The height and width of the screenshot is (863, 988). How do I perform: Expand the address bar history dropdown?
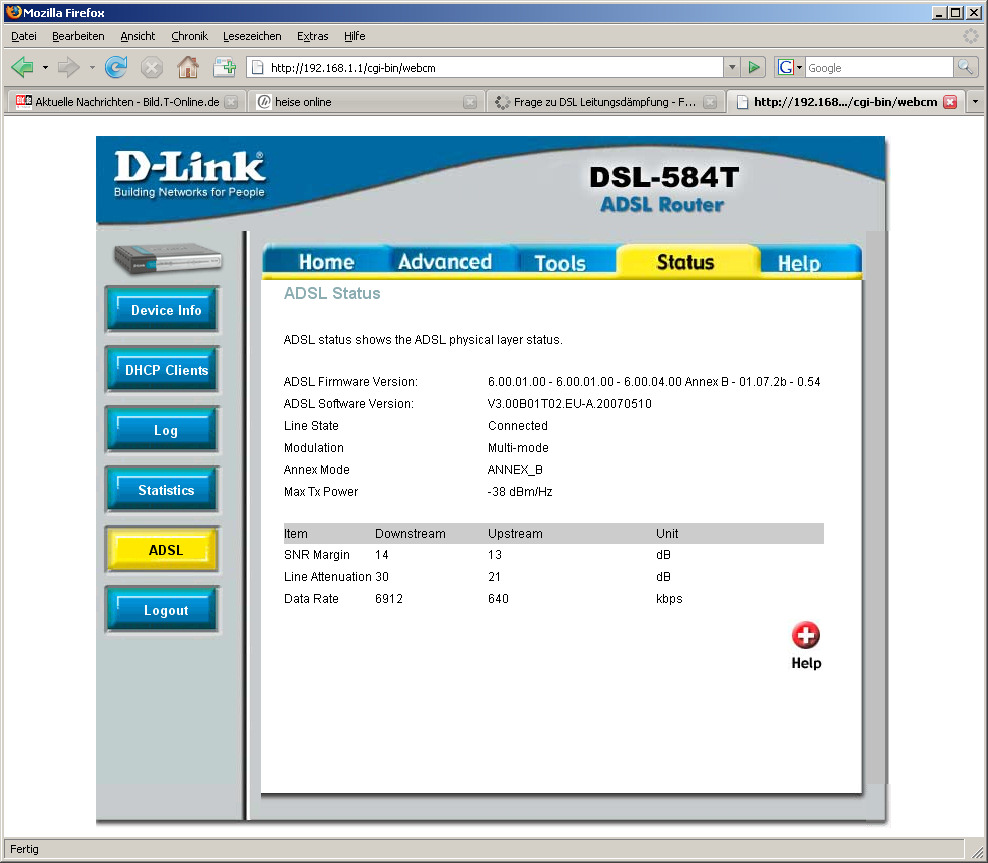(x=732, y=67)
